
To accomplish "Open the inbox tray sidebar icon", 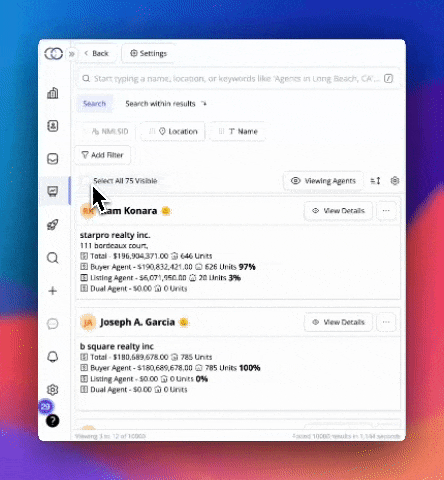I will pyautogui.click(x=53, y=159).
